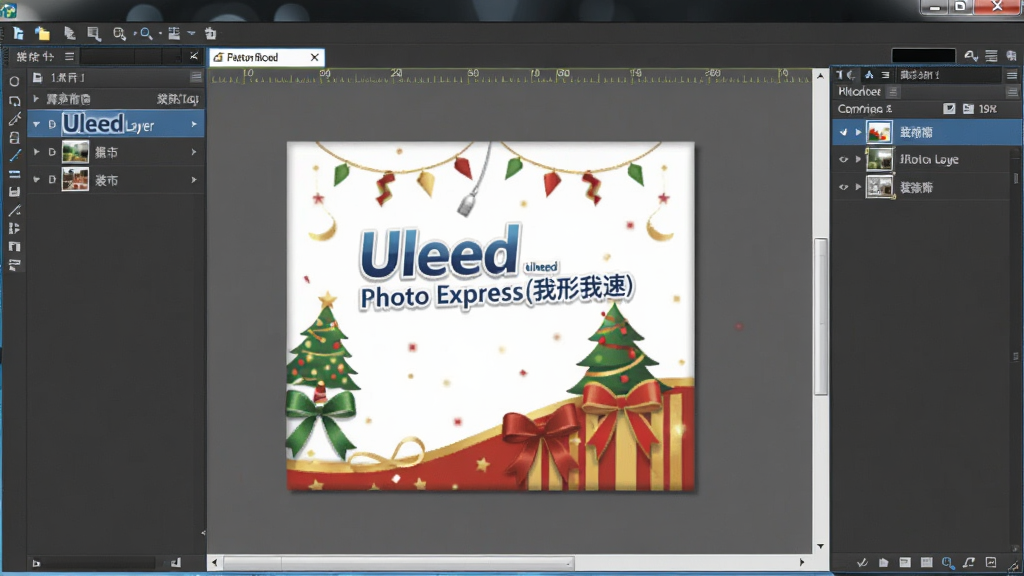Click the horizontal scroll right arrow
1024x576 pixels.
click(x=802, y=562)
